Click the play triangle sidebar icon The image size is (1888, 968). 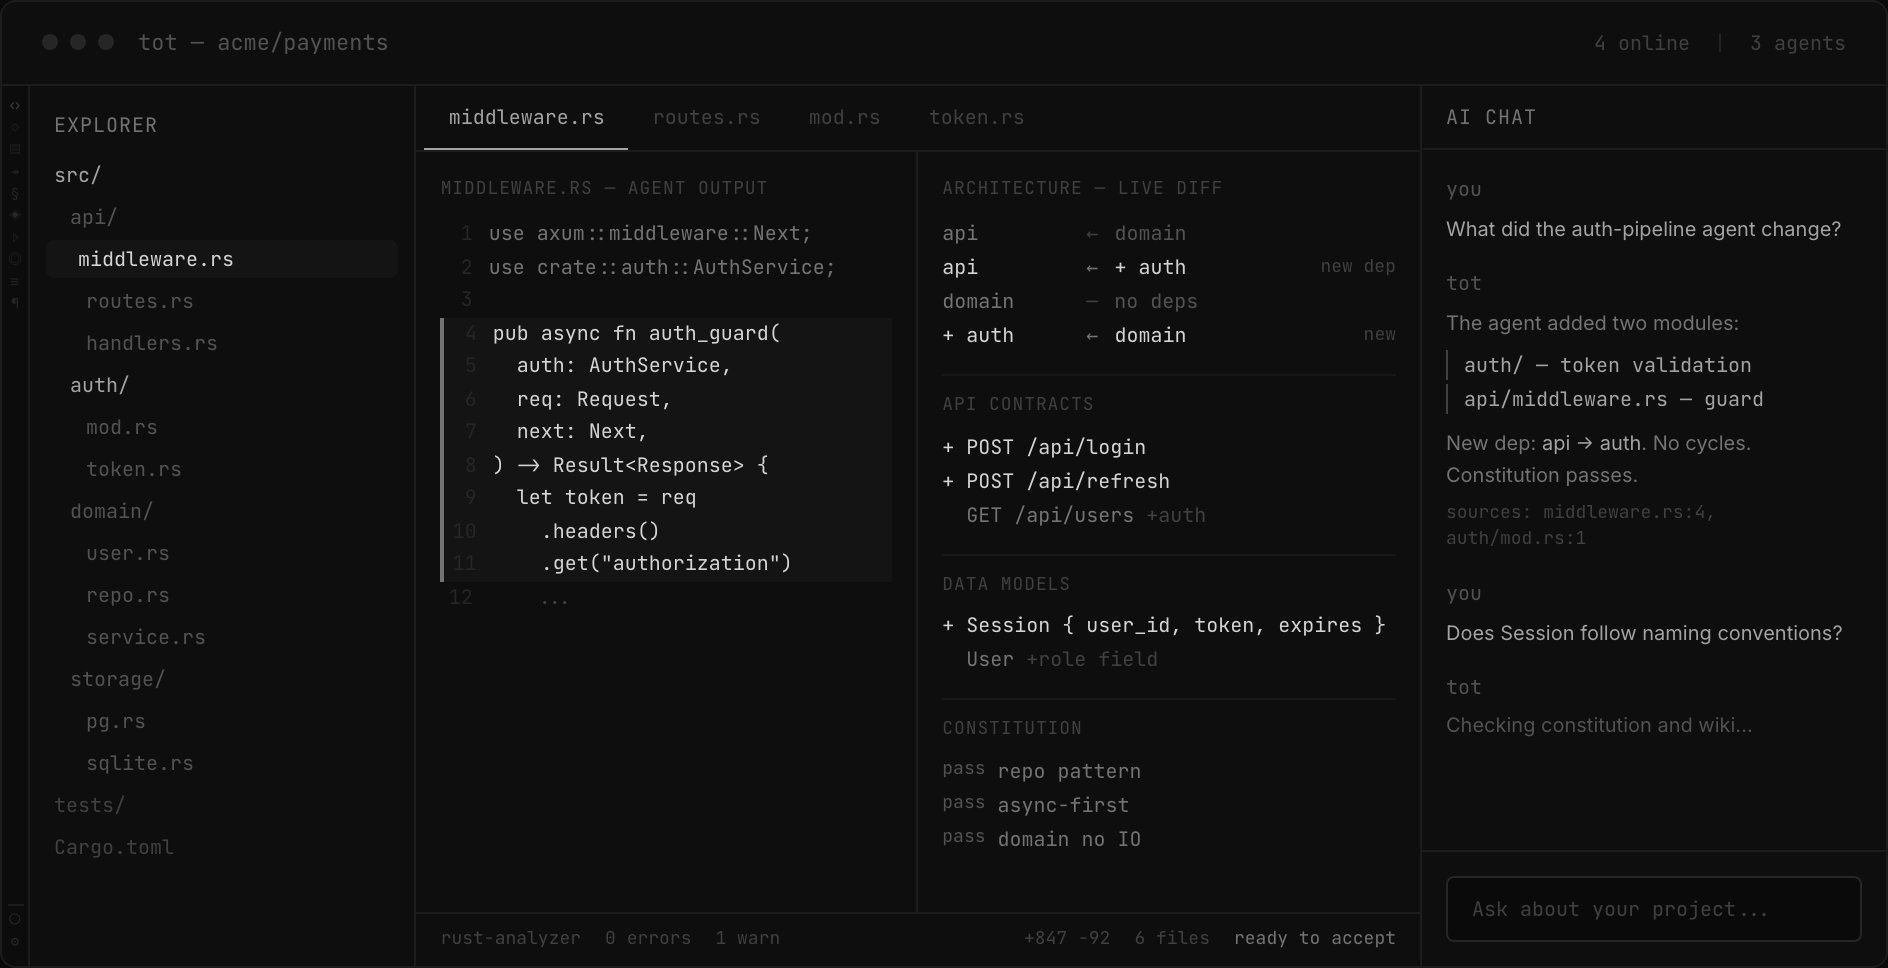tap(15, 238)
